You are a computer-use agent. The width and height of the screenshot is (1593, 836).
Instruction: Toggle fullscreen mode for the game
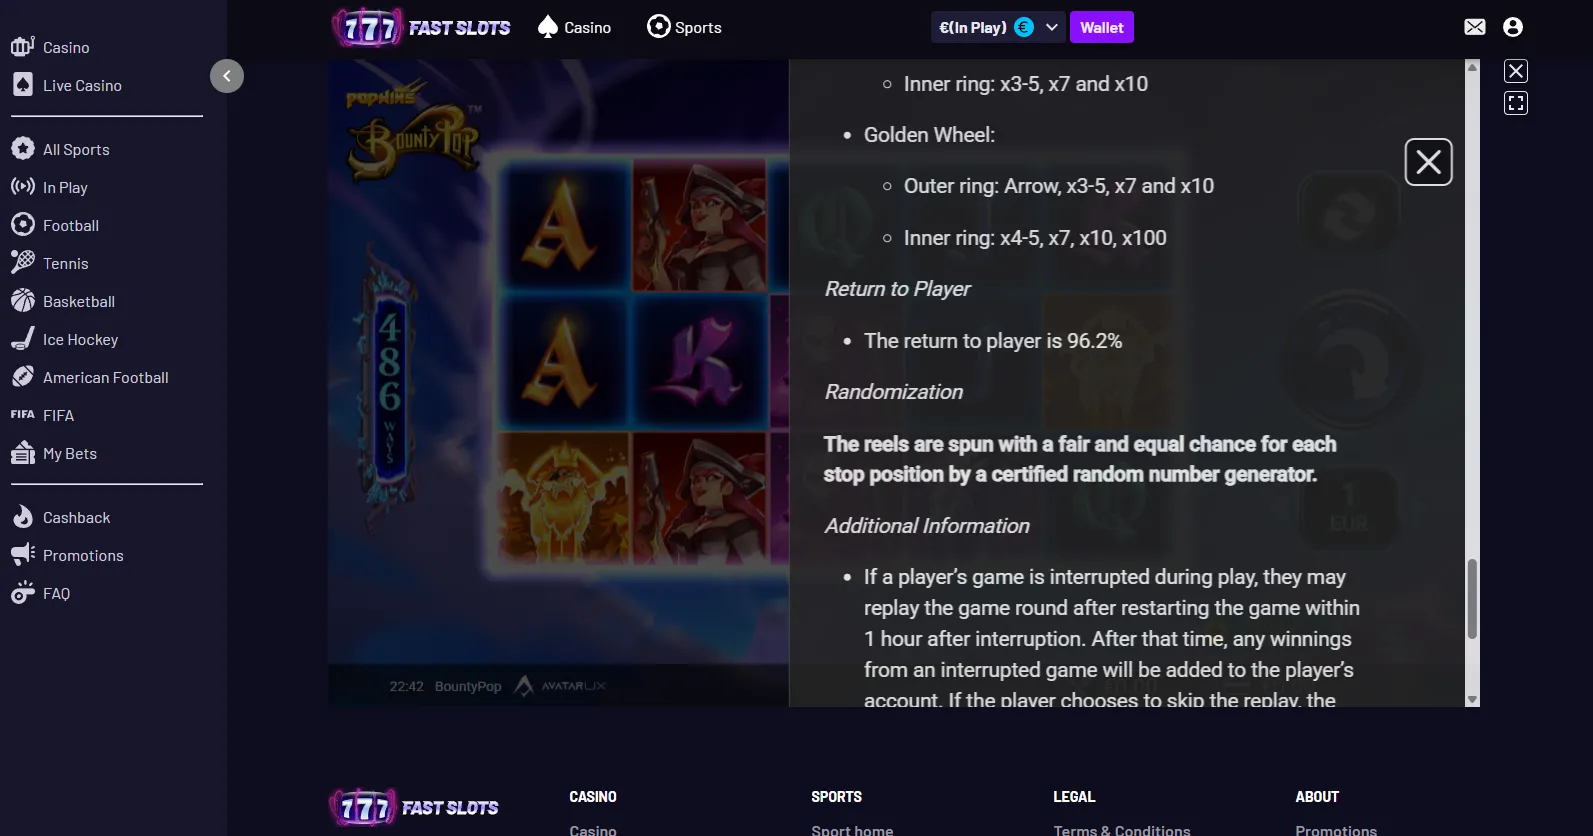tap(1516, 103)
